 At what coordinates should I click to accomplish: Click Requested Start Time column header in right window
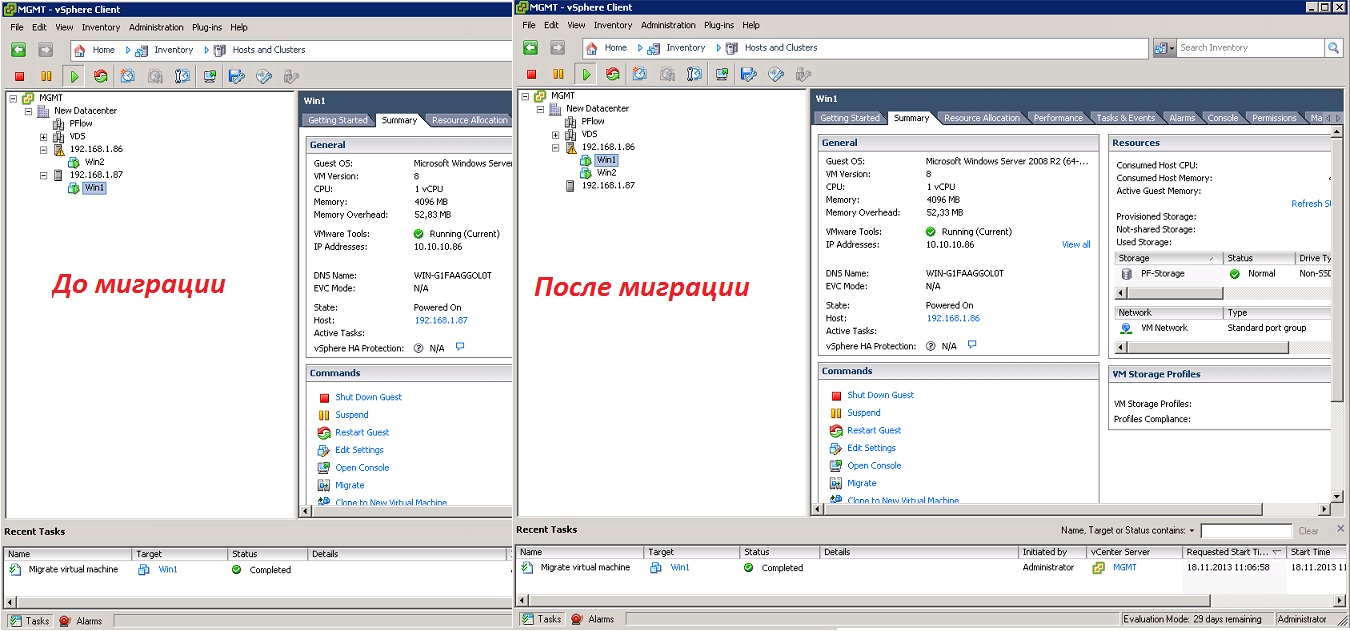click(1234, 552)
